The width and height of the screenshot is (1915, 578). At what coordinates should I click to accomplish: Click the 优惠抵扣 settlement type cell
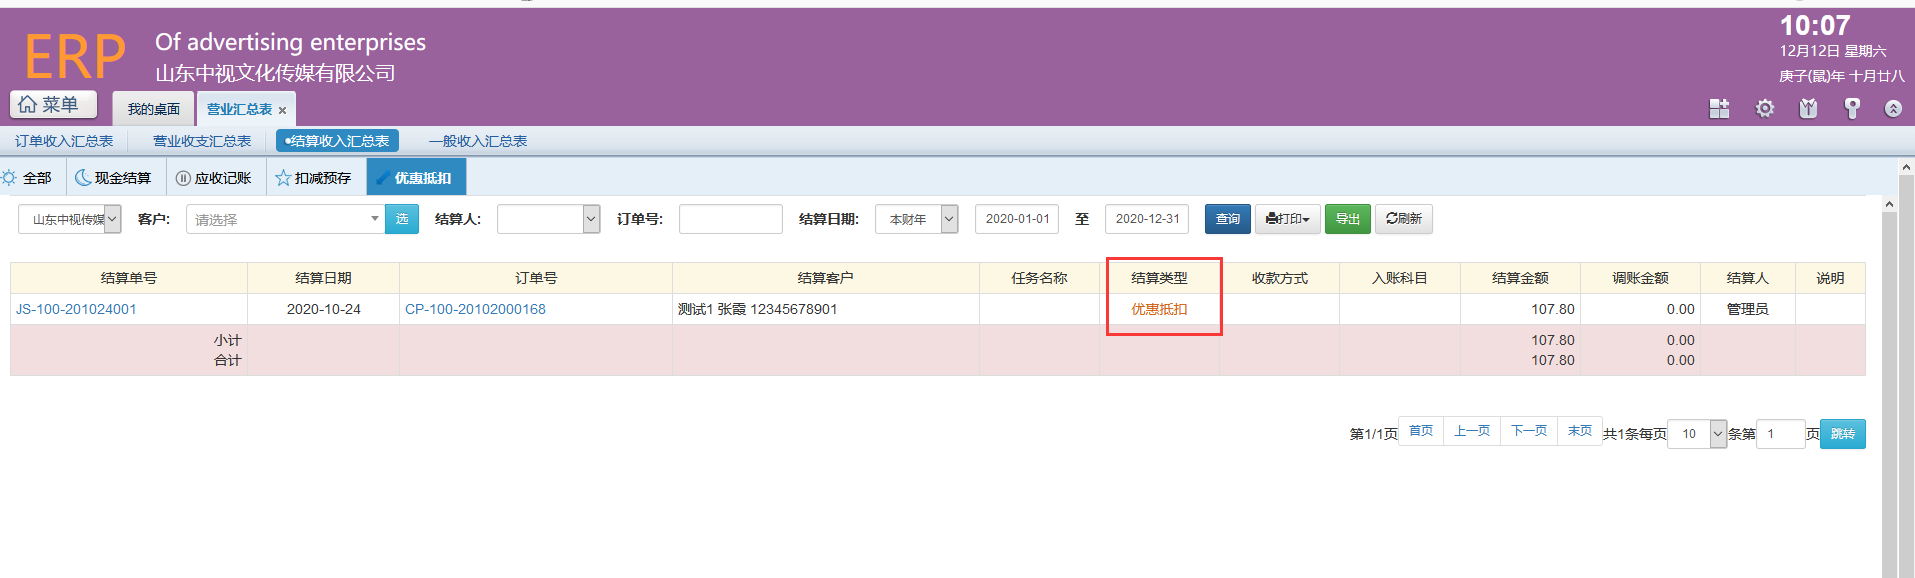pyautogui.click(x=1159, y=309)
